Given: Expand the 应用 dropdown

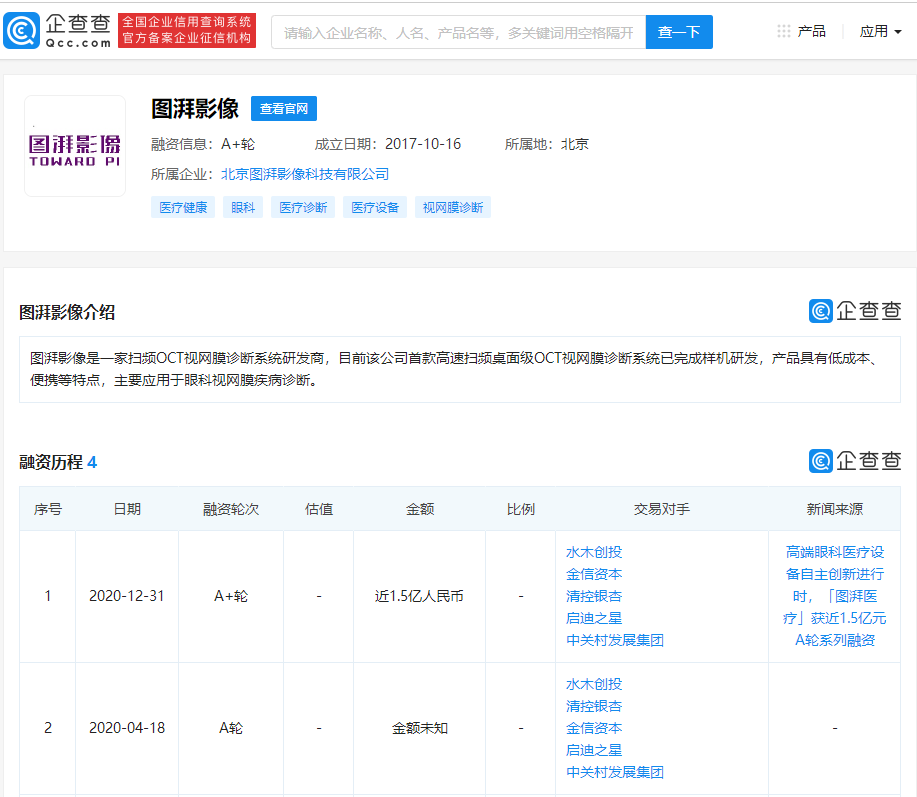Looking at the screenshot, I should click(x=880, y=32).
